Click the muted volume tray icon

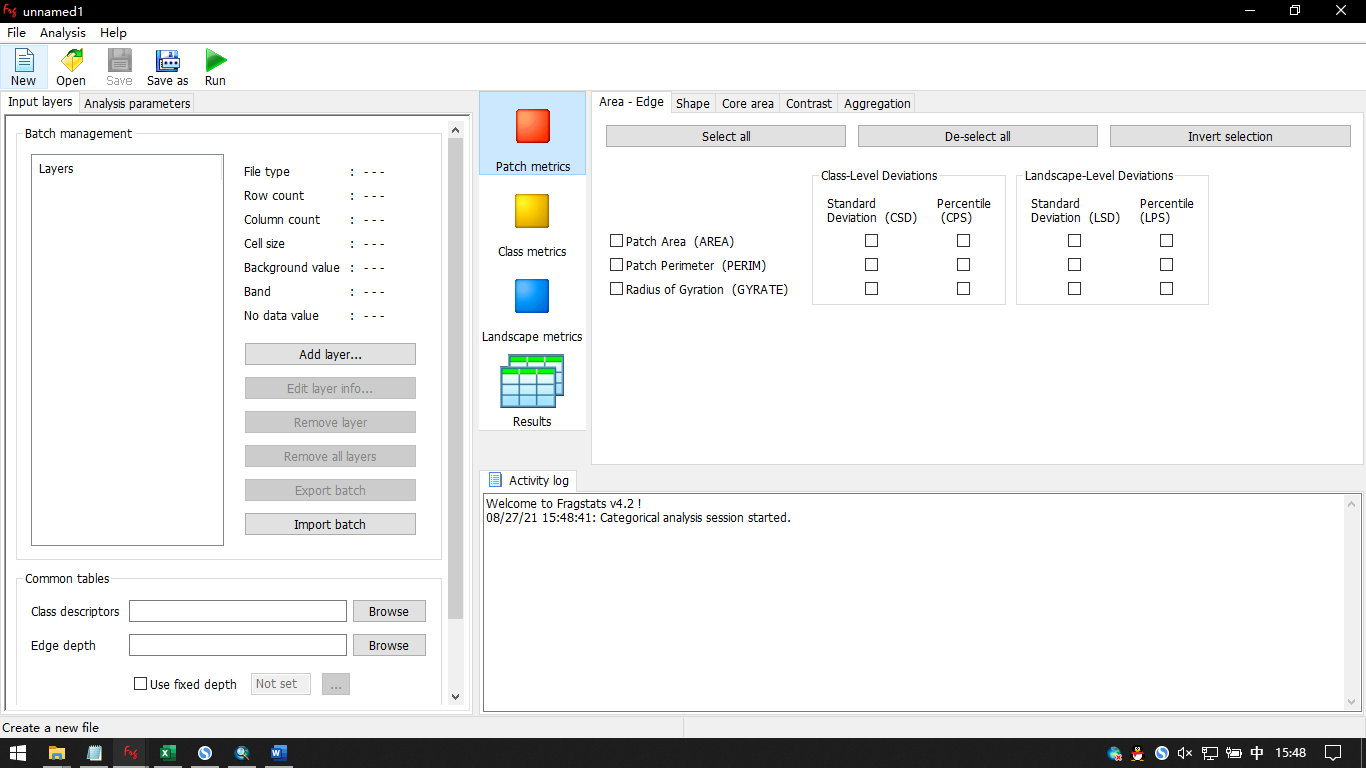(x=1185, y=753)
